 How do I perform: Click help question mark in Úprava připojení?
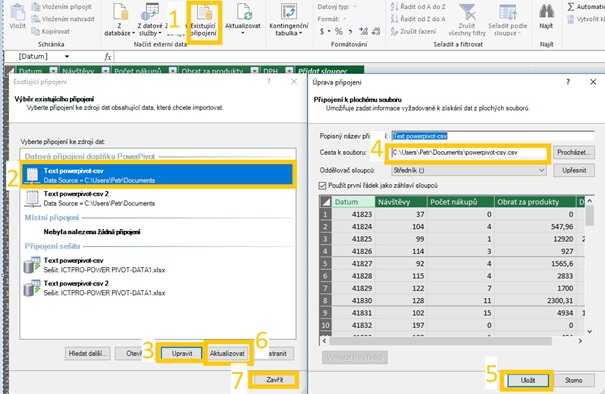[x=568, y=82]
